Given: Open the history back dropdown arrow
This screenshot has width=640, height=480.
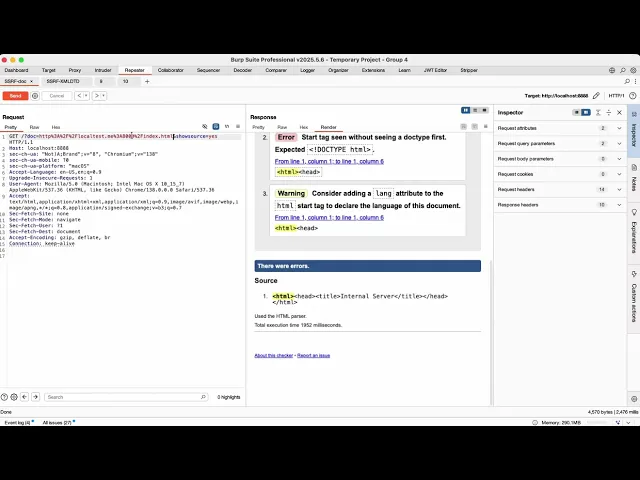Looking at the screenshot, I should (x=86, y=96).
